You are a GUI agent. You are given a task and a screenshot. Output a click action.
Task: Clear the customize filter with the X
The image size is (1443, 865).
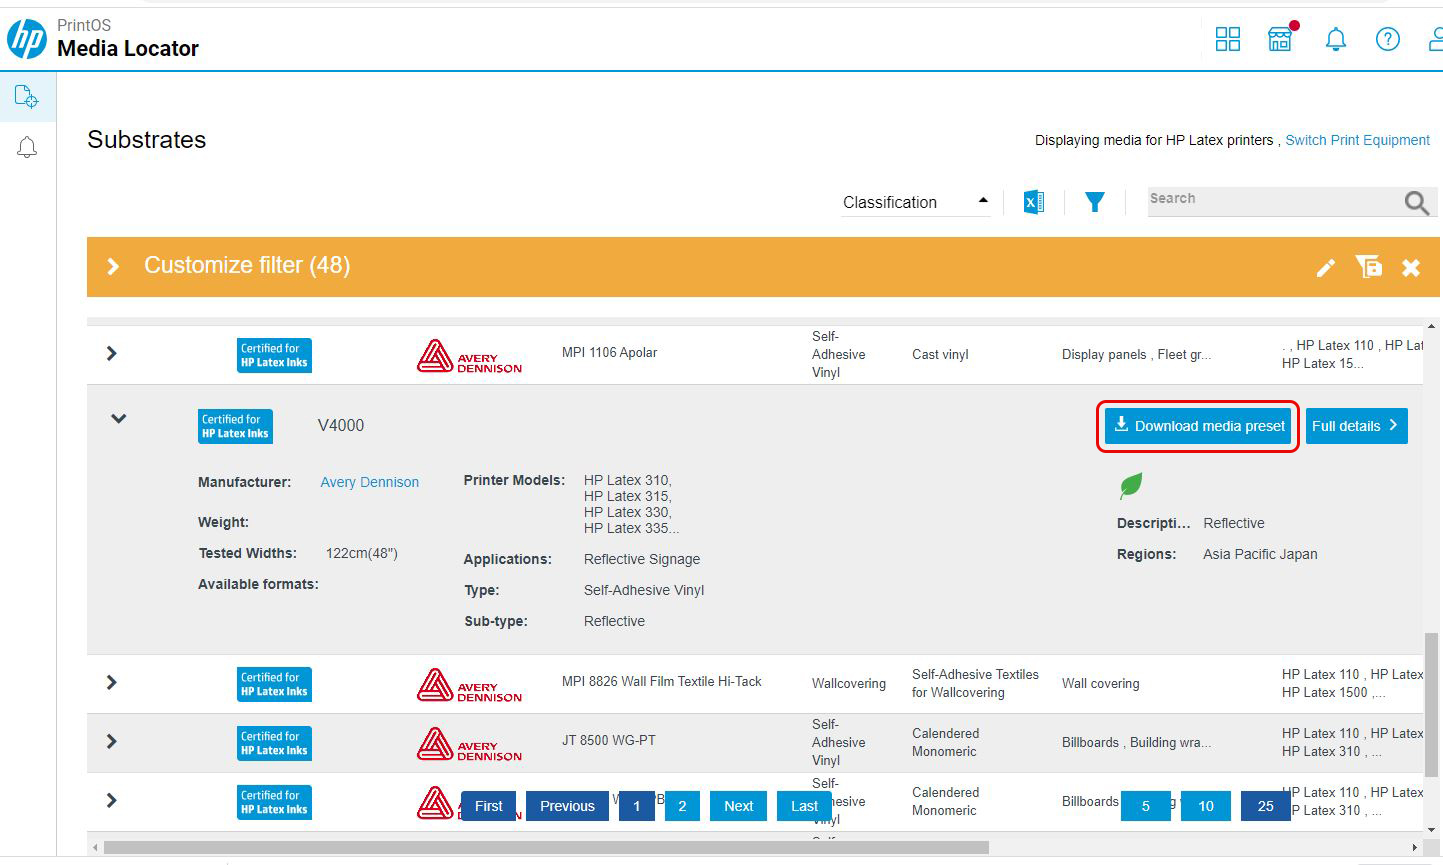pos(1411,267)
